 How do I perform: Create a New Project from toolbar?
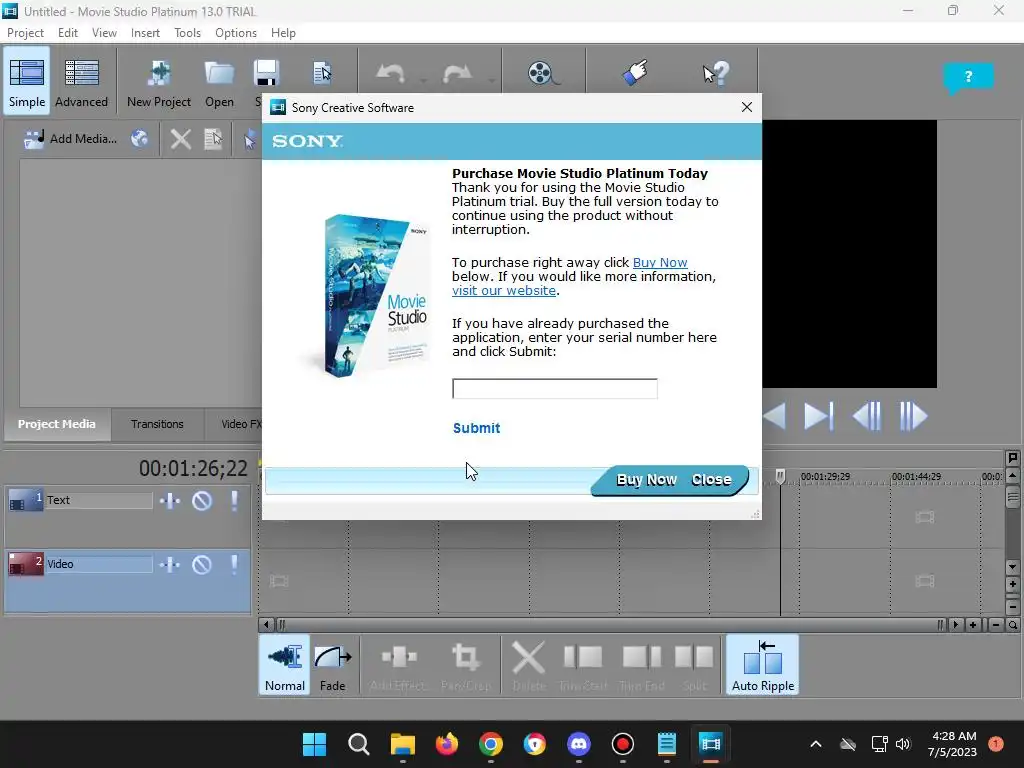pos(159,81)
